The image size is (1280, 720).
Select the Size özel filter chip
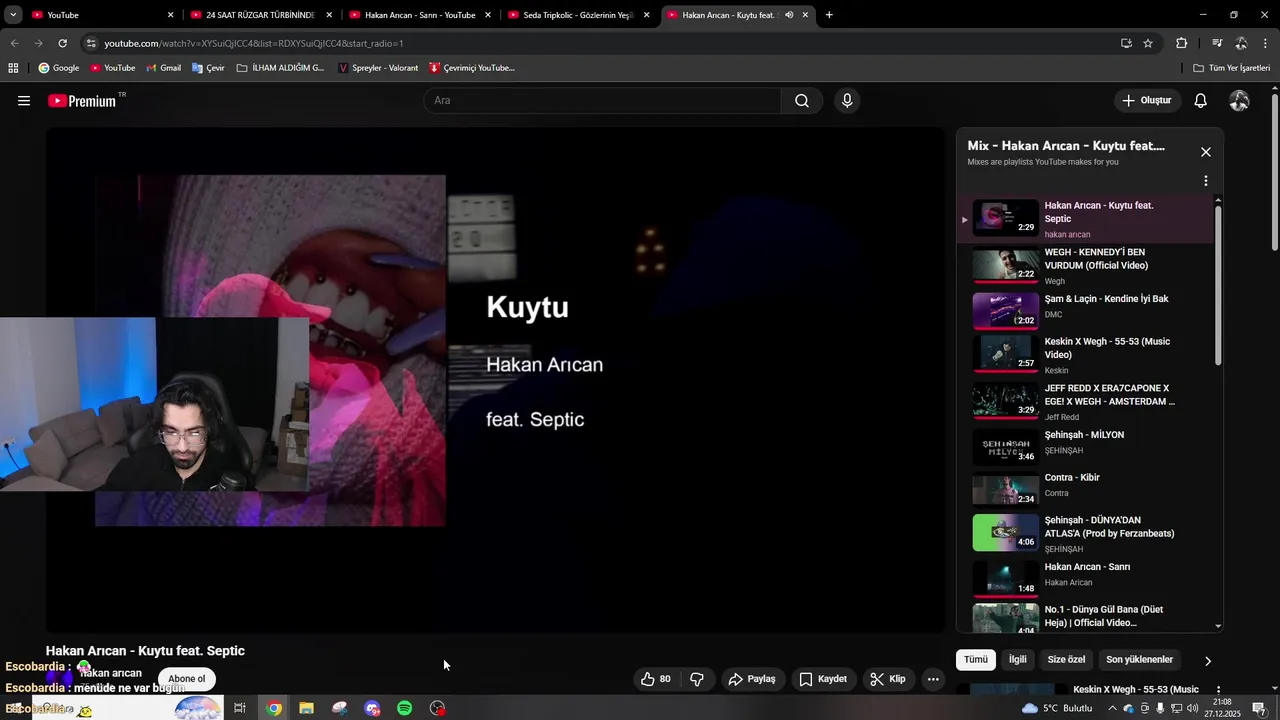(x=1066, y=660)
